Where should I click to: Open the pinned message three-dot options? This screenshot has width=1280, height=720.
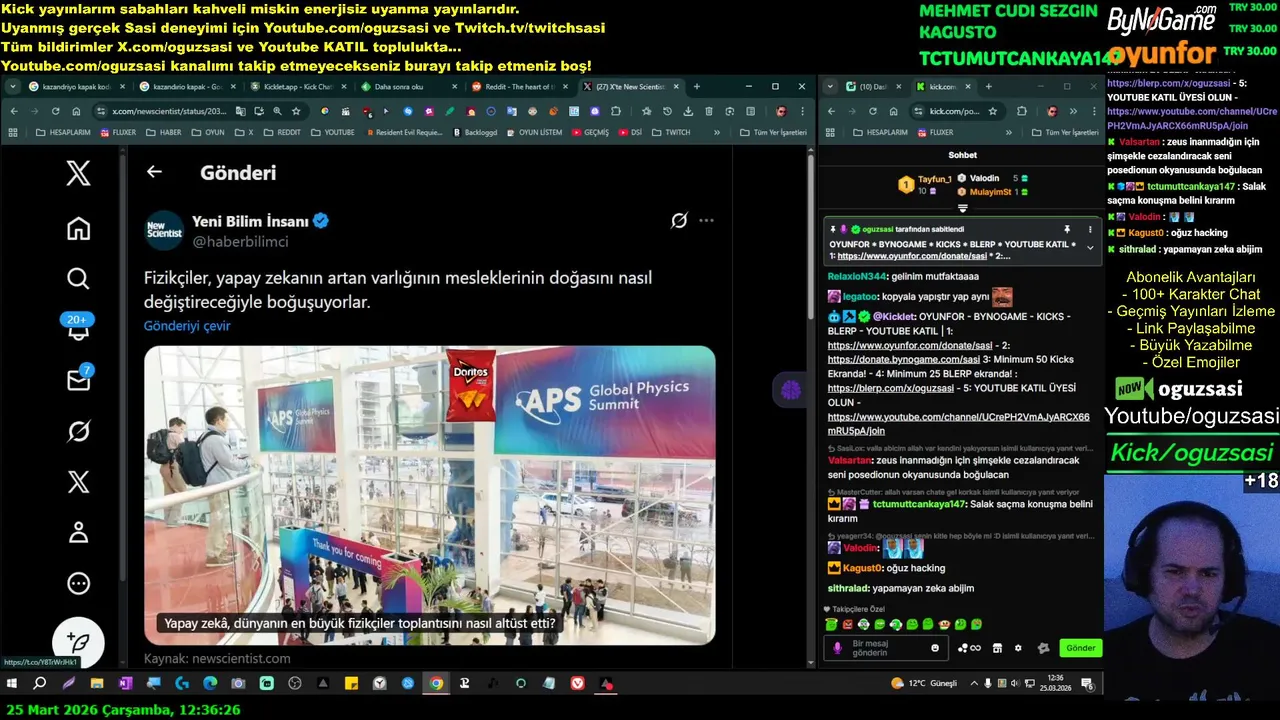[x=1090, y=229]
